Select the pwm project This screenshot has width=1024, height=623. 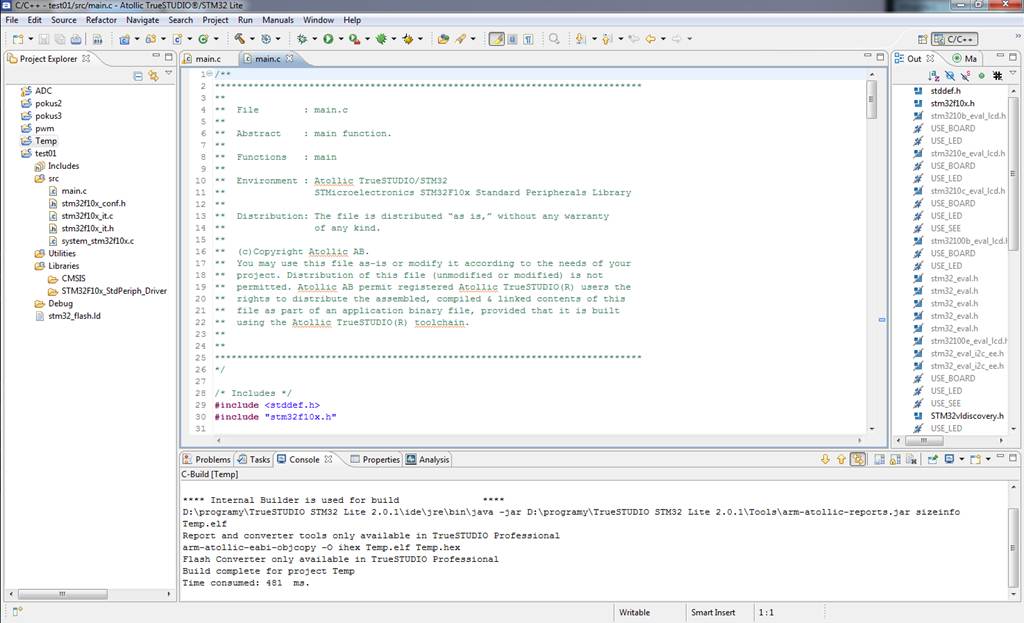(x=44, y=129)
